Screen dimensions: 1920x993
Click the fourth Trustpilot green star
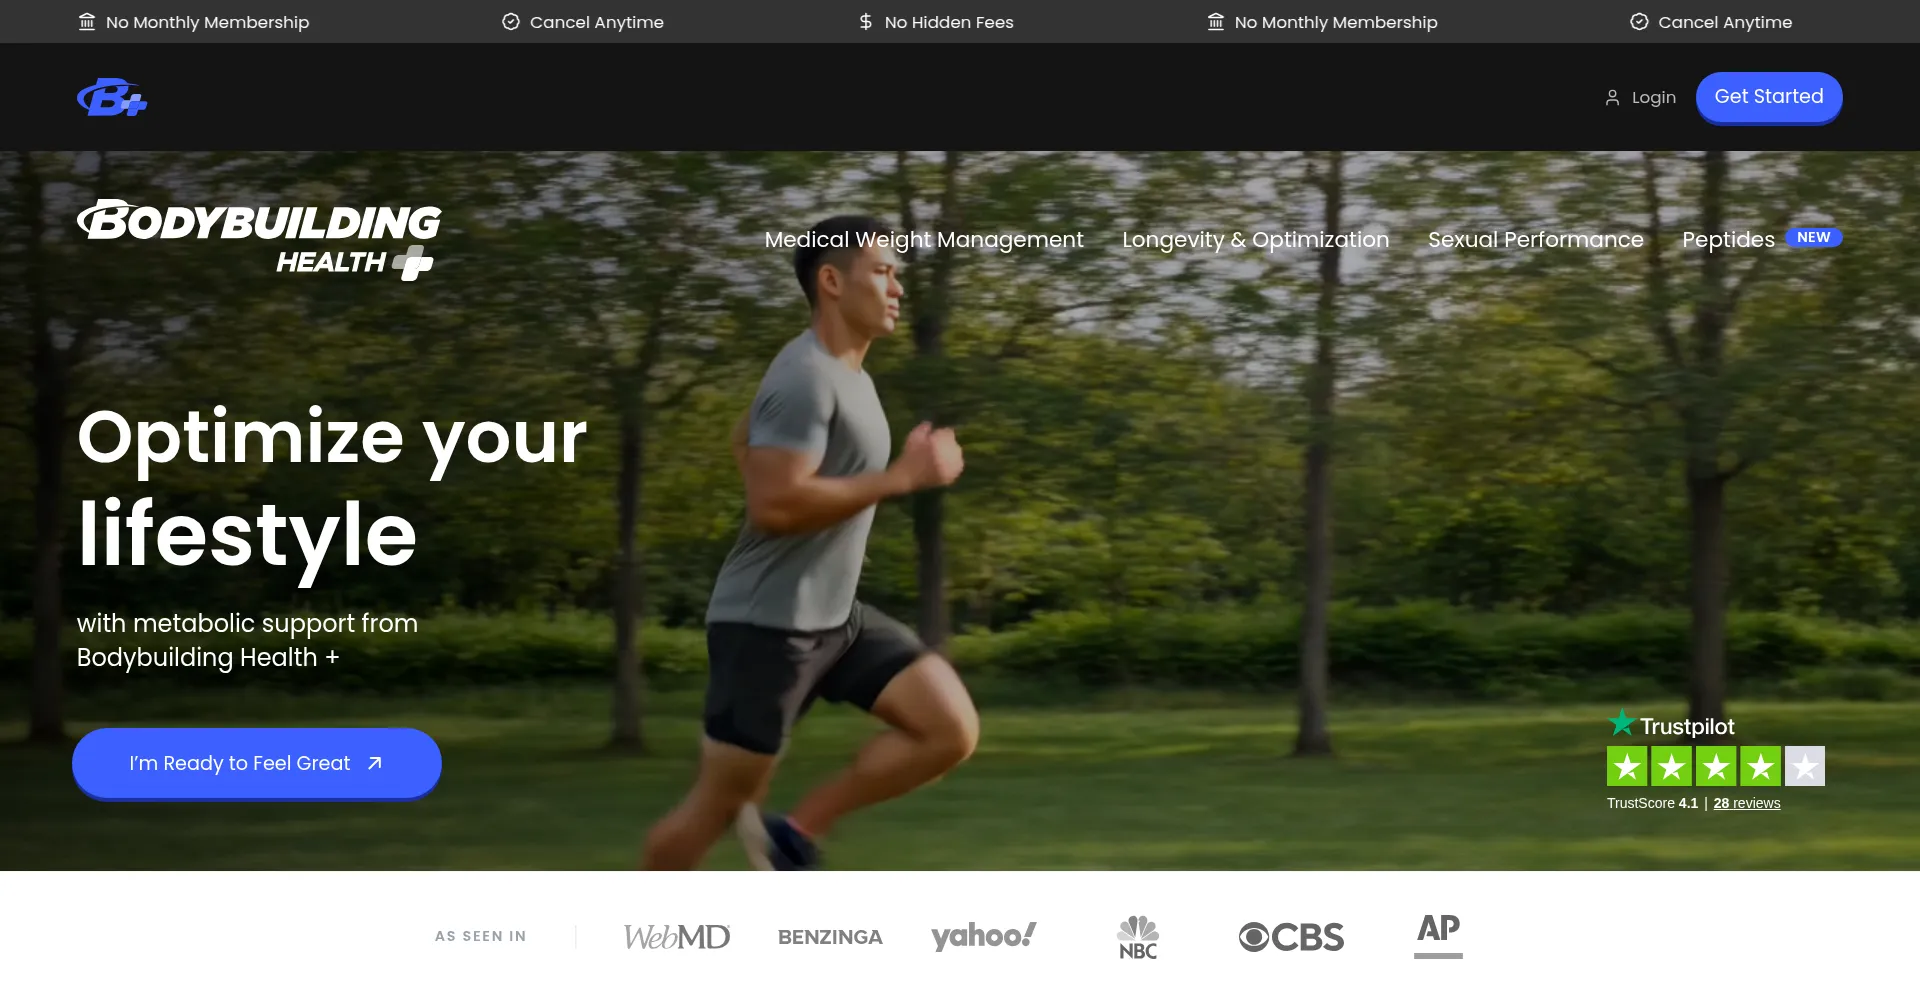click(x=1760, y=766)
